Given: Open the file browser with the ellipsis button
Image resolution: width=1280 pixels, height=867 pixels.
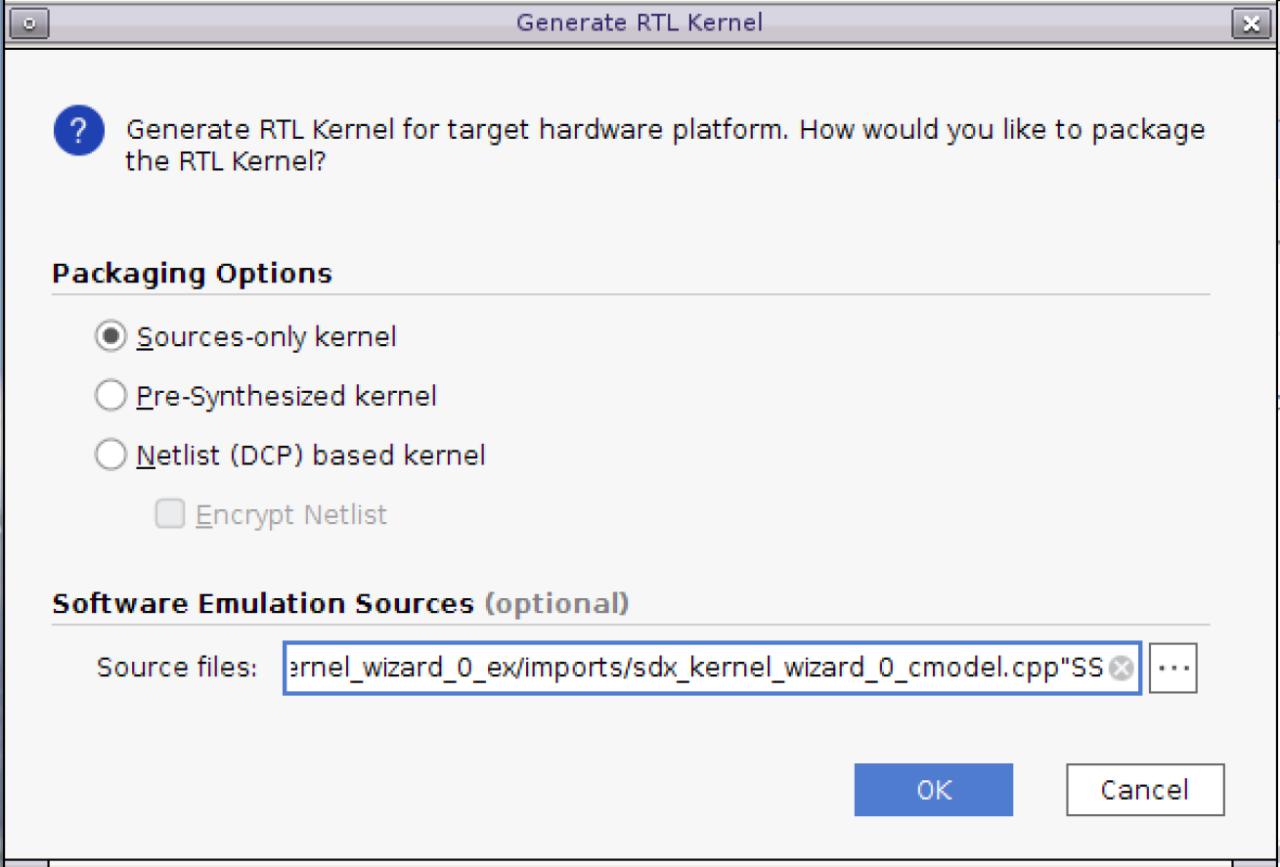Looking at the screenshot, I should click(1173, 668).
